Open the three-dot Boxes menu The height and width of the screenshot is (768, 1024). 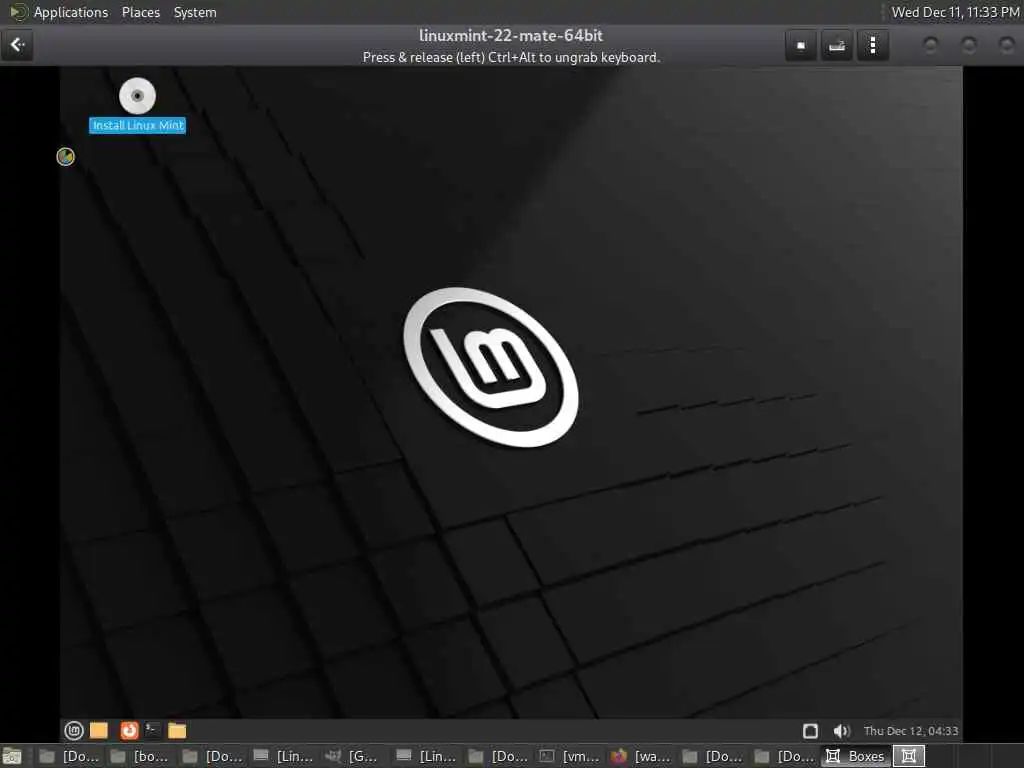873,45
